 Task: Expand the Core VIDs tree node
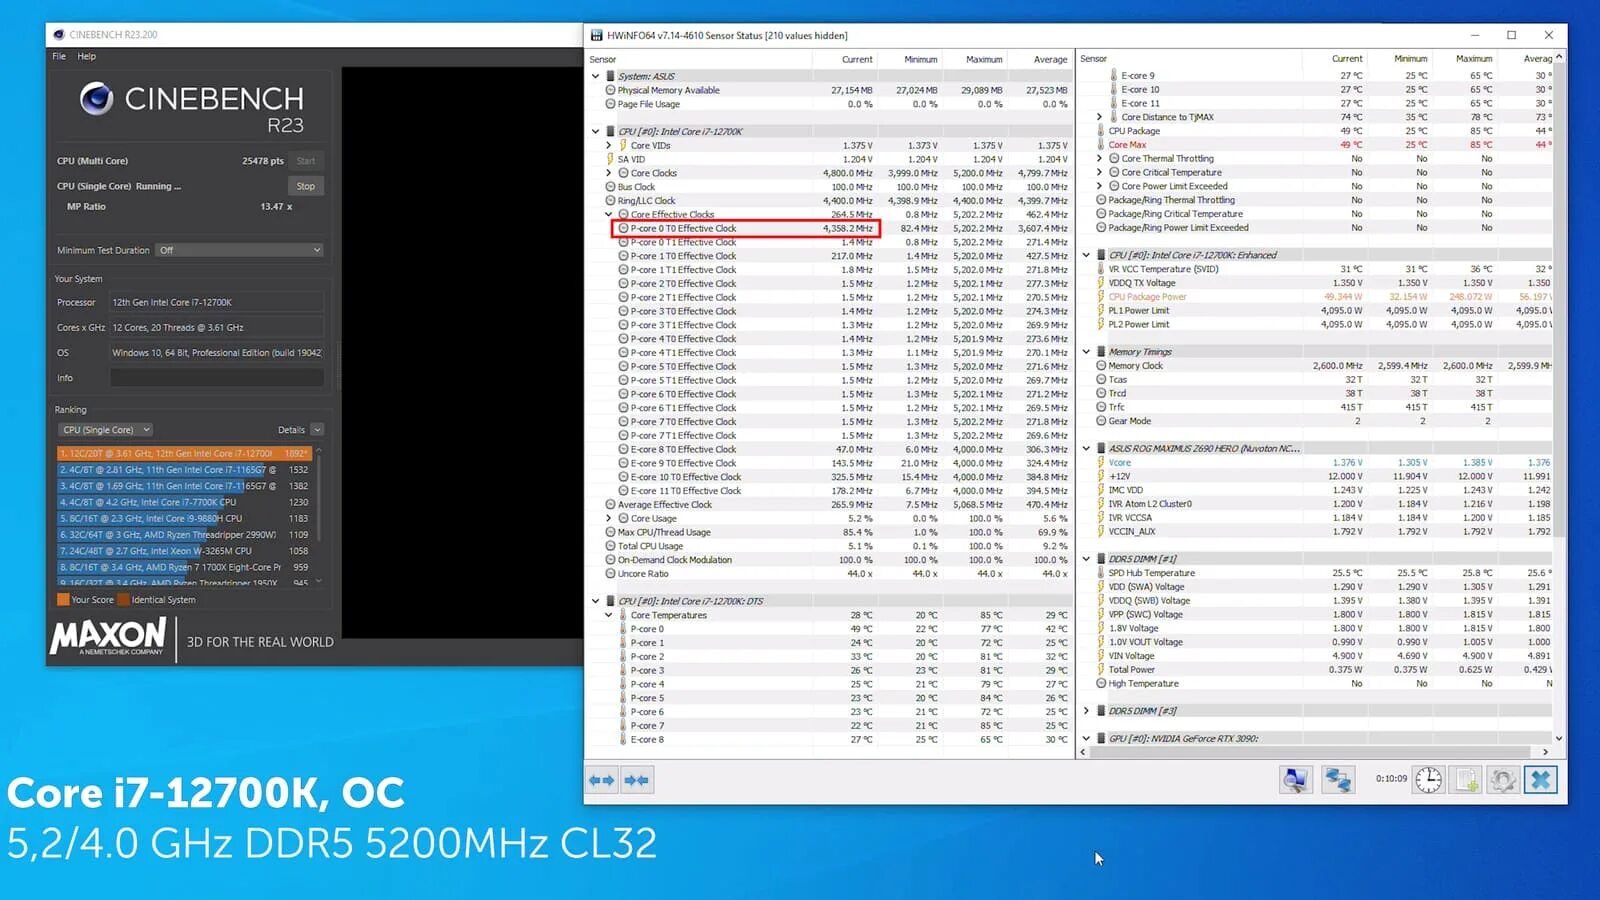coord(609,145)
